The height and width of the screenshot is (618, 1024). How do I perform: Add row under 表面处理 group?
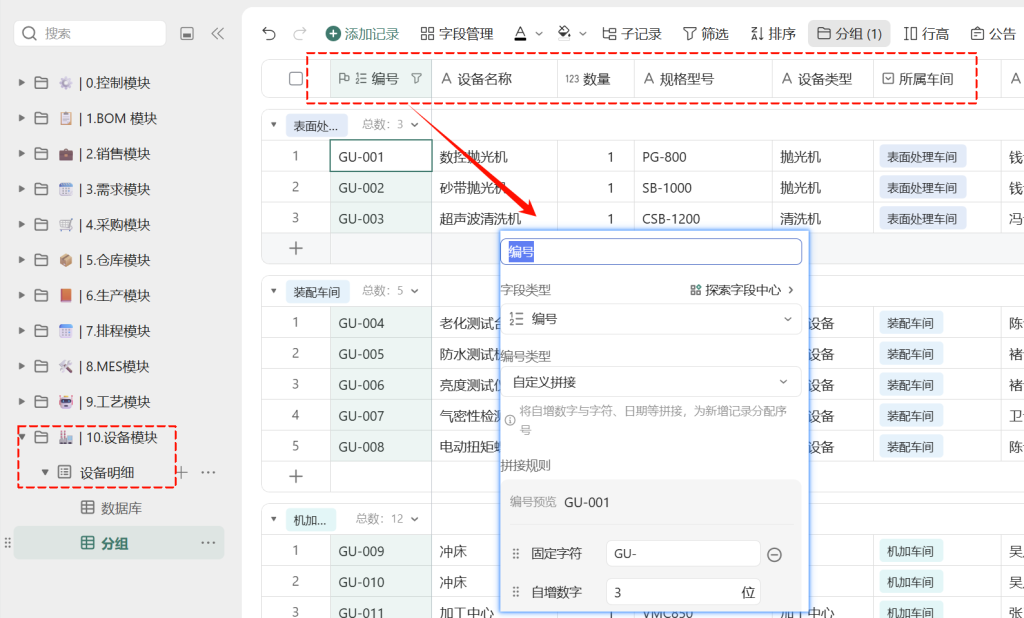coord(296,248)
